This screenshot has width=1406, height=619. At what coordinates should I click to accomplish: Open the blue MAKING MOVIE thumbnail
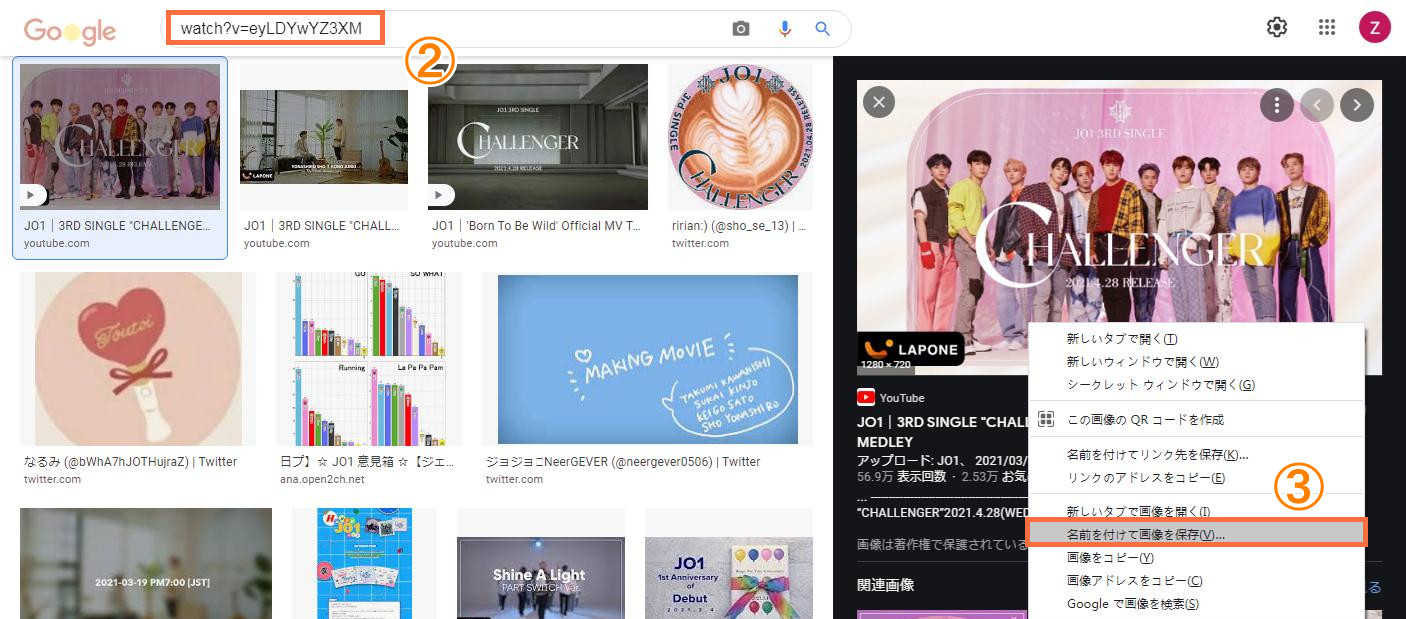[x=648, y=359]
